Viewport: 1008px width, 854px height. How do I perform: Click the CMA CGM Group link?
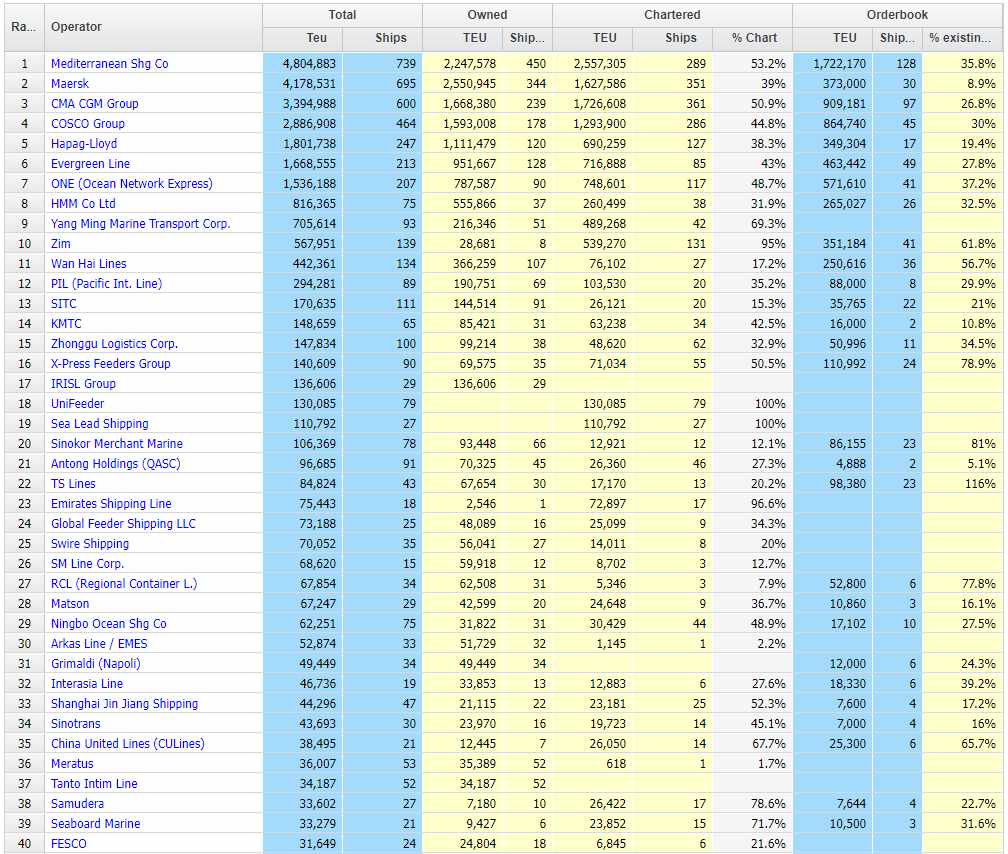click(x=94, y=104)
